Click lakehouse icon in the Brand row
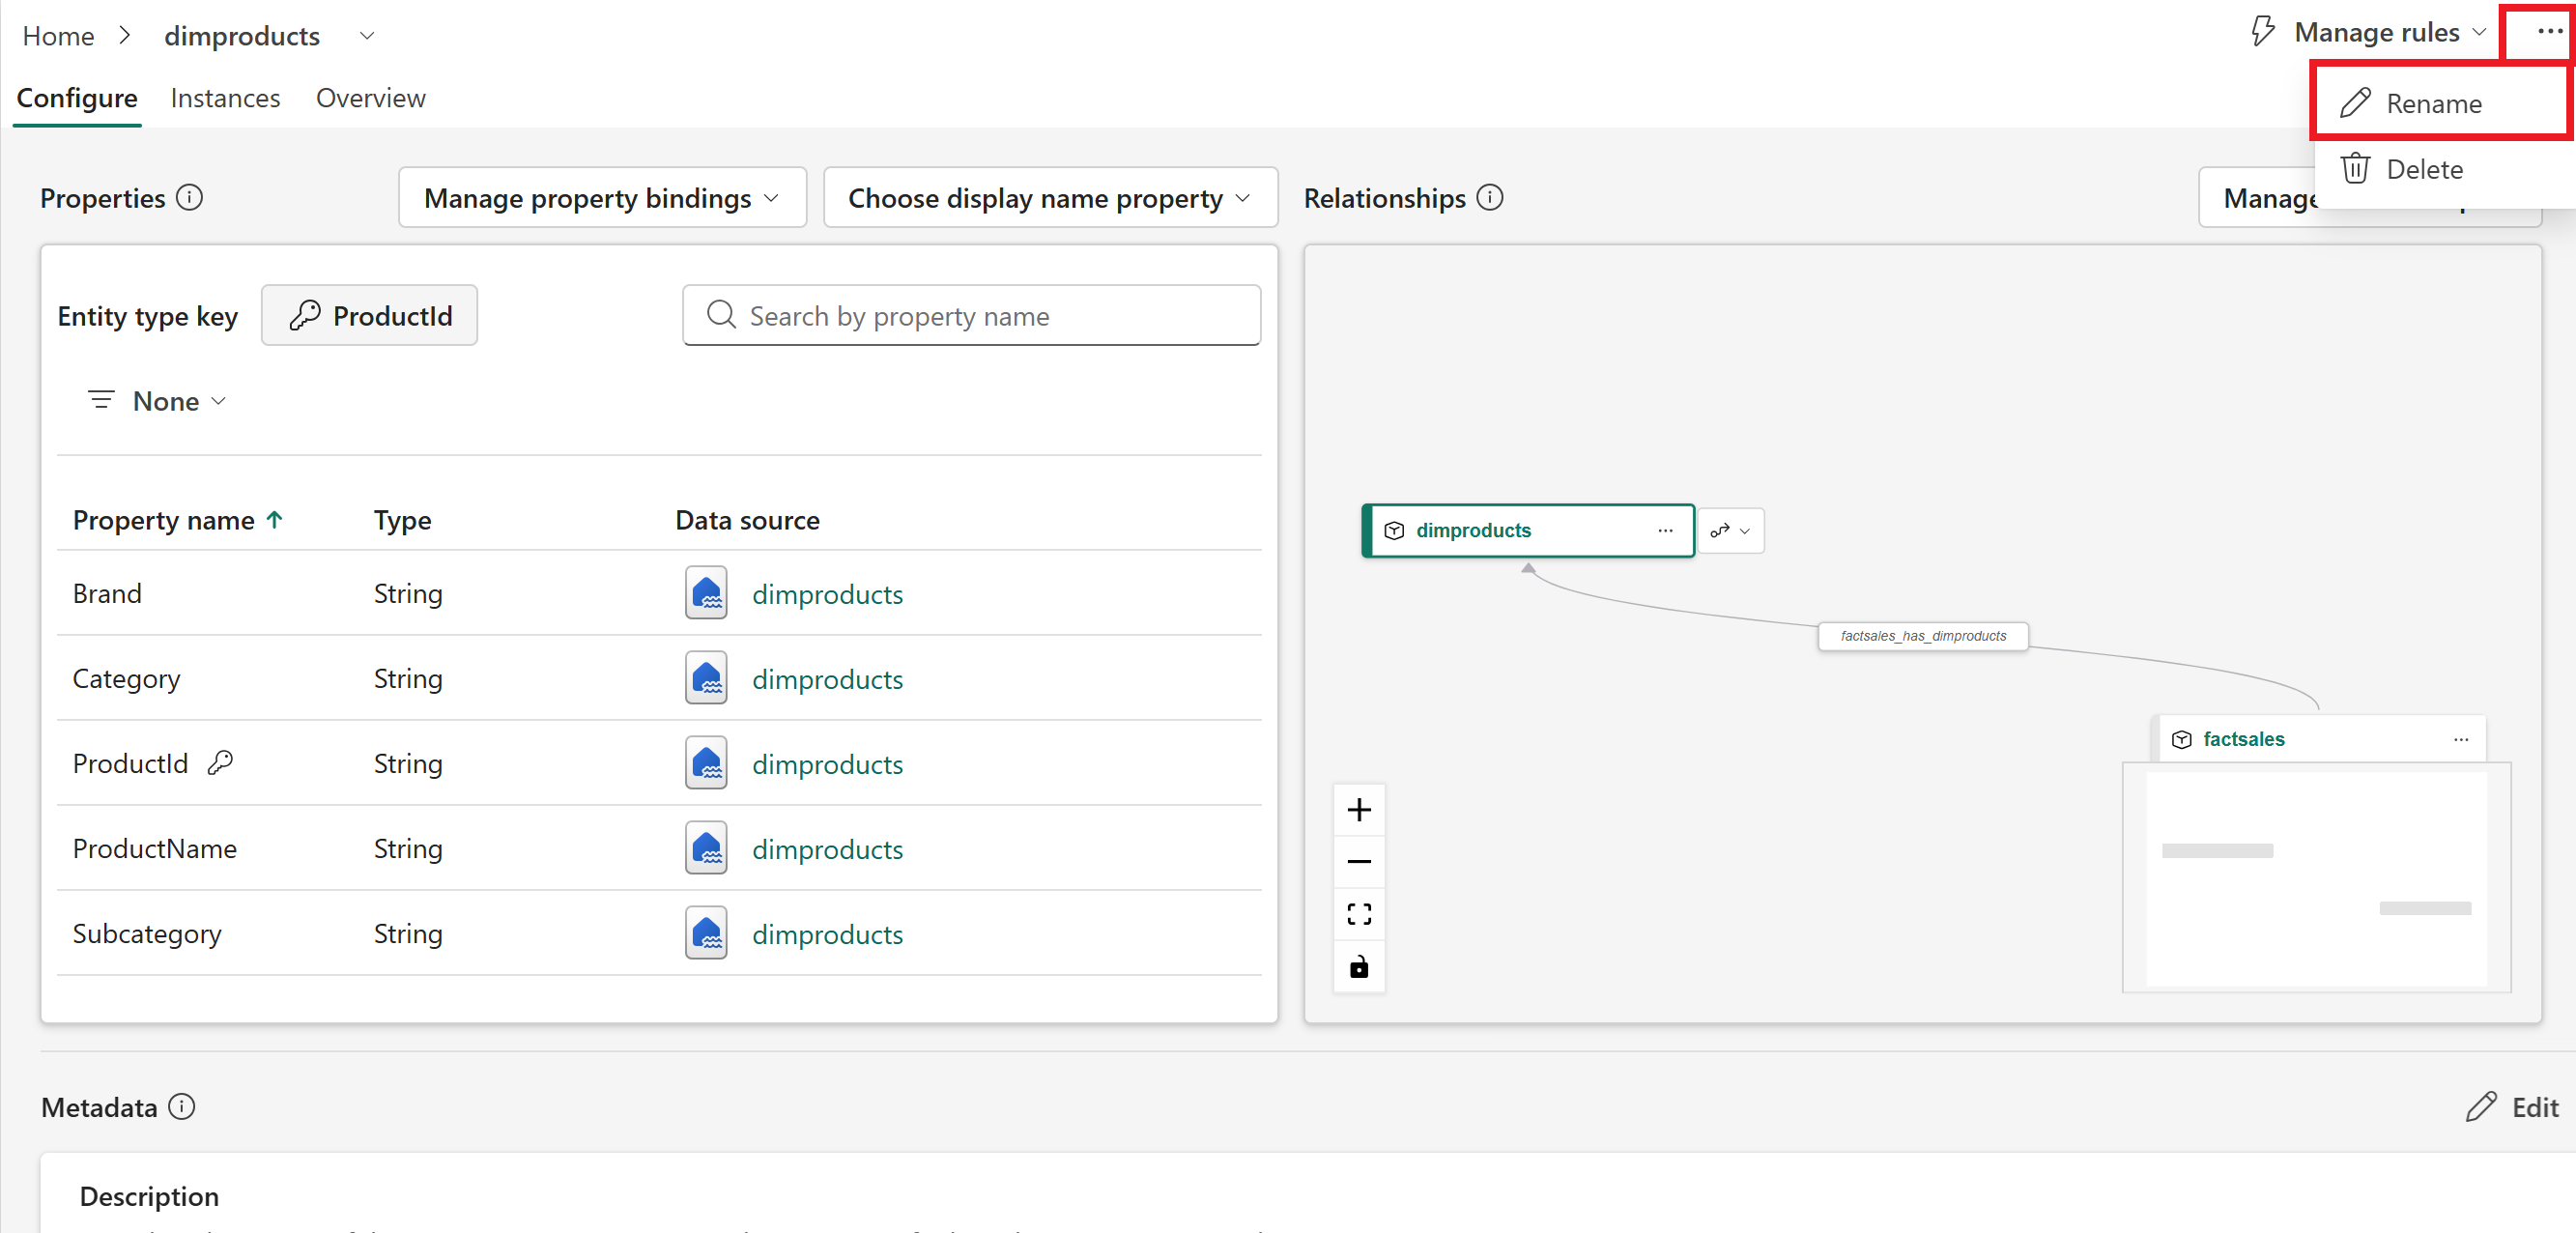The image size is (2576, 1233). 706,593
